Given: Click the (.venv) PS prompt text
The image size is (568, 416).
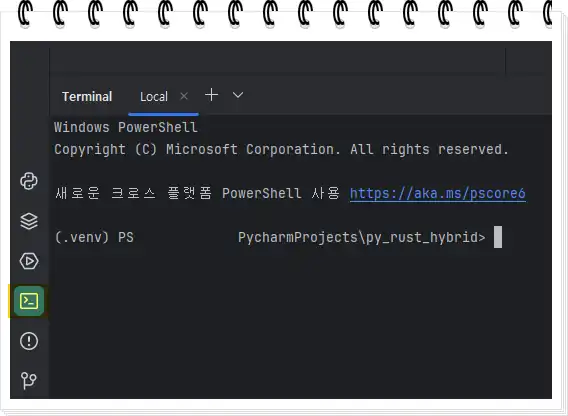Looking at the screenshot, I should [x=94, y=237].
